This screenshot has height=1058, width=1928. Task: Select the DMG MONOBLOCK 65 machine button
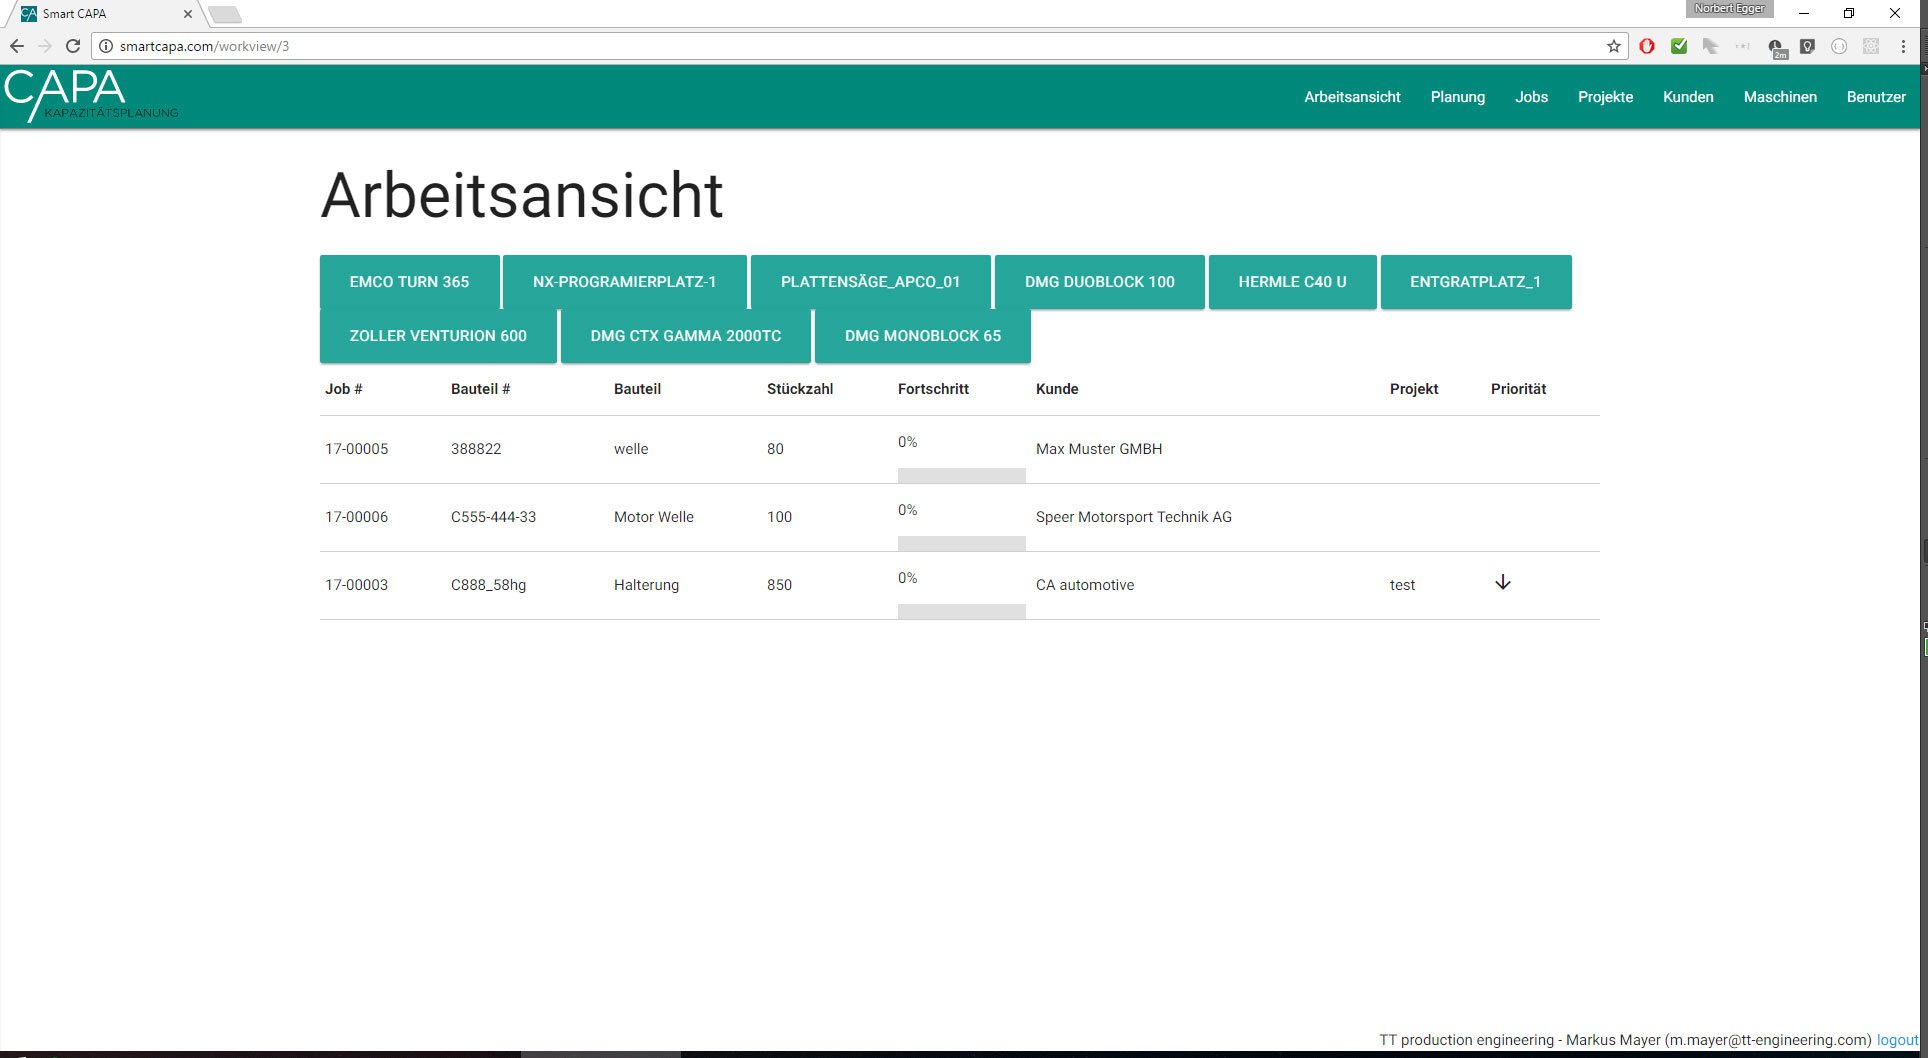(922, 336)
